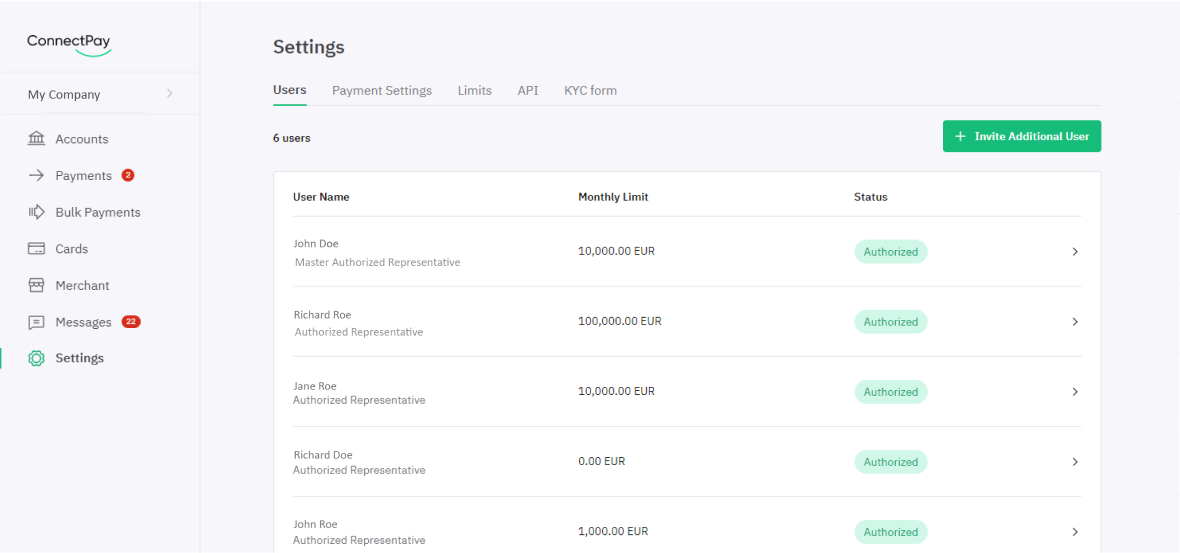The image size is (1180, 553).
Task: Click the Richard Roe user name
Action: tap(323, 314)
